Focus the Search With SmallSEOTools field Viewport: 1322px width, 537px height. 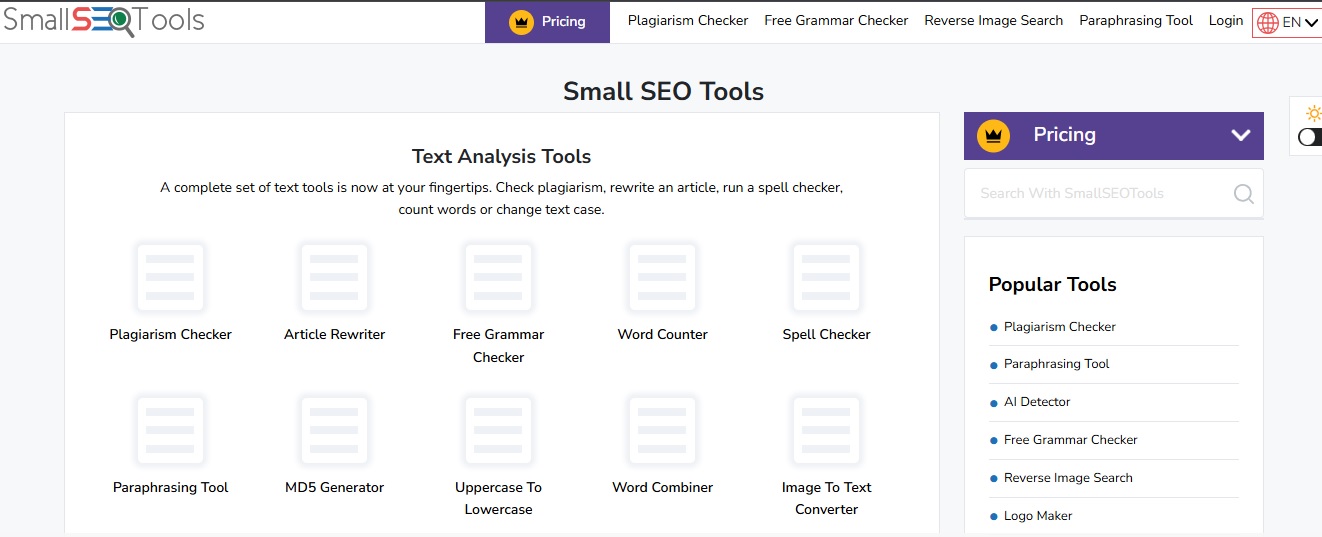[1113, 193]
